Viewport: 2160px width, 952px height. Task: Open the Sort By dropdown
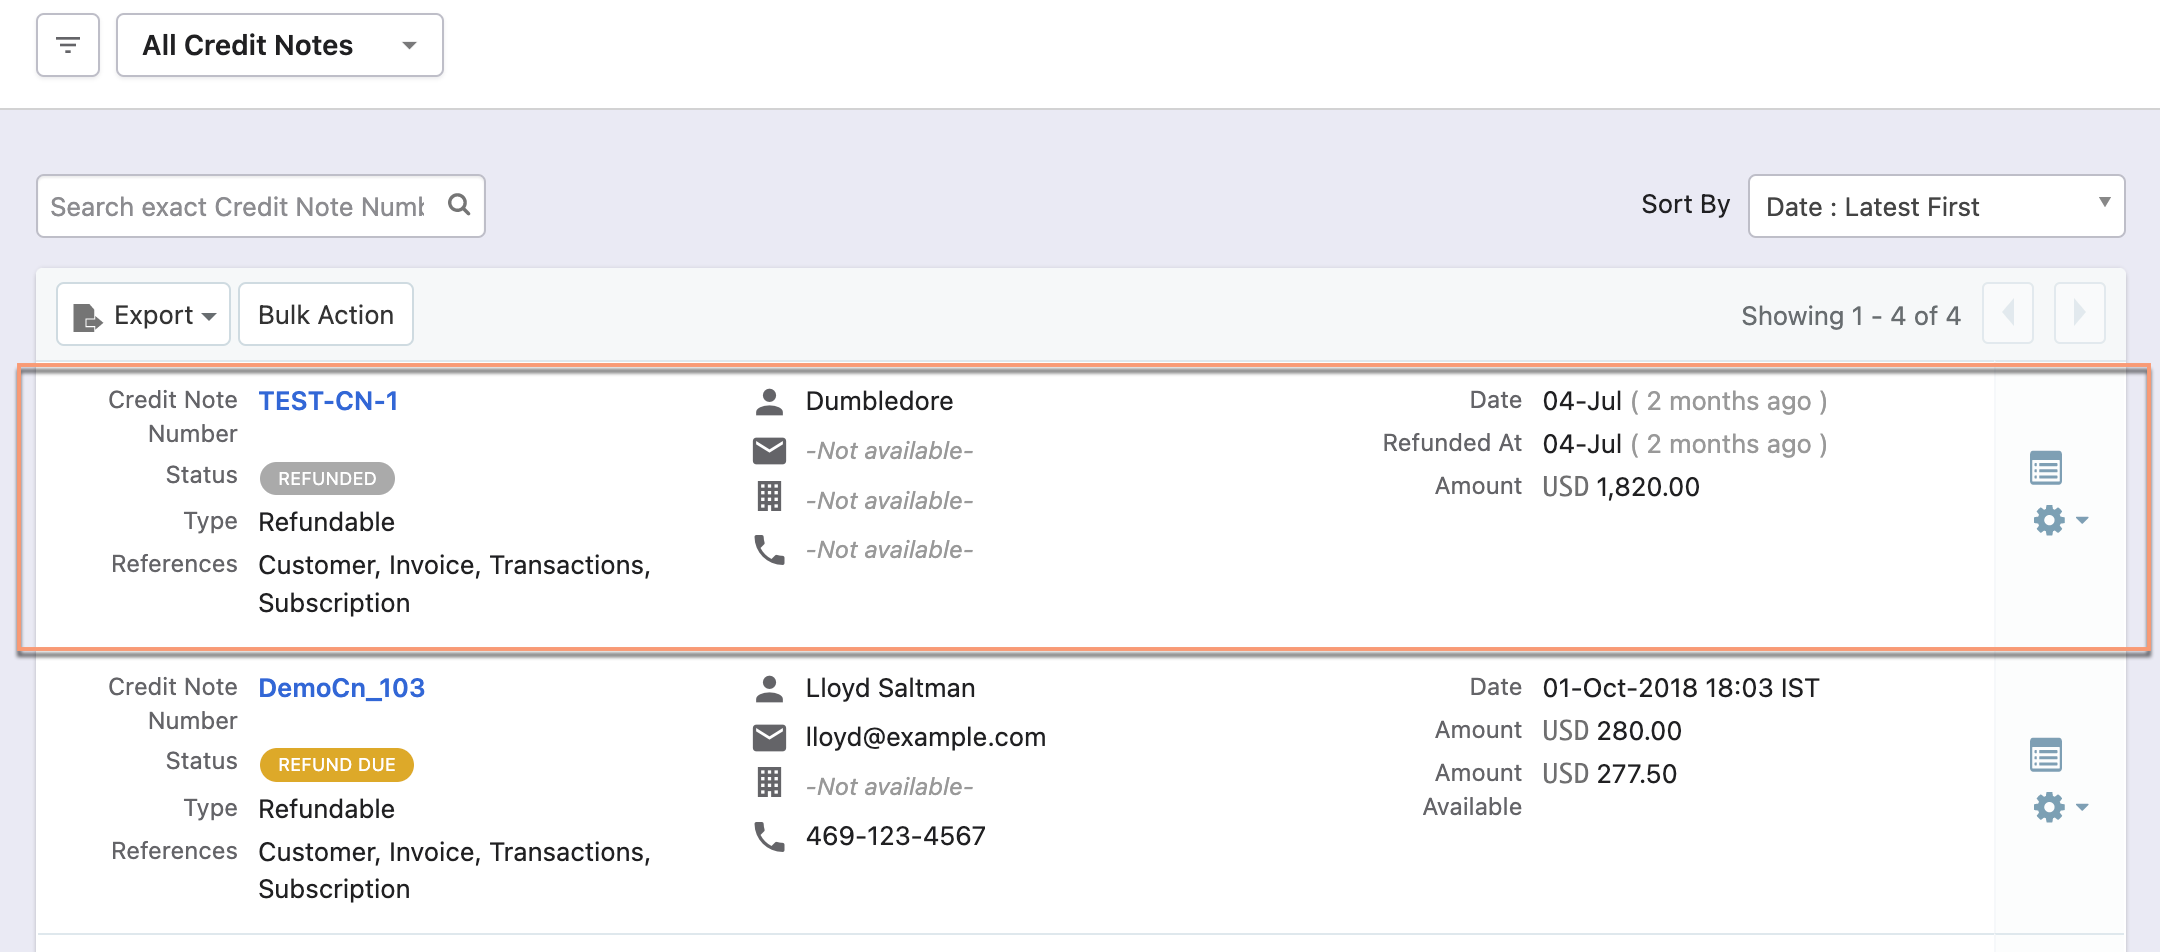tap(1936, 207)
